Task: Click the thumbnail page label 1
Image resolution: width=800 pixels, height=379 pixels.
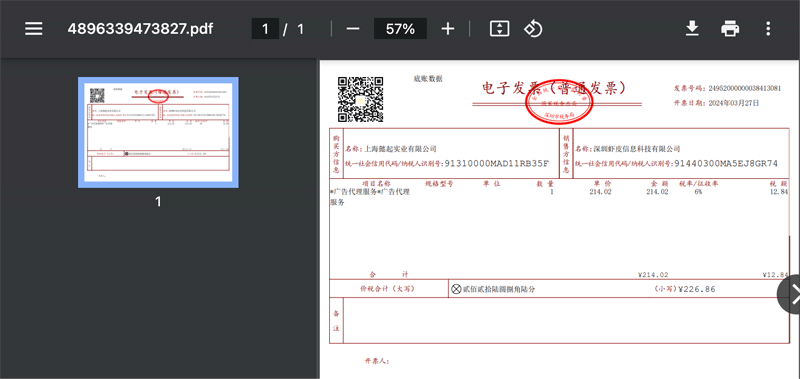Action: (x=158, y=202)
